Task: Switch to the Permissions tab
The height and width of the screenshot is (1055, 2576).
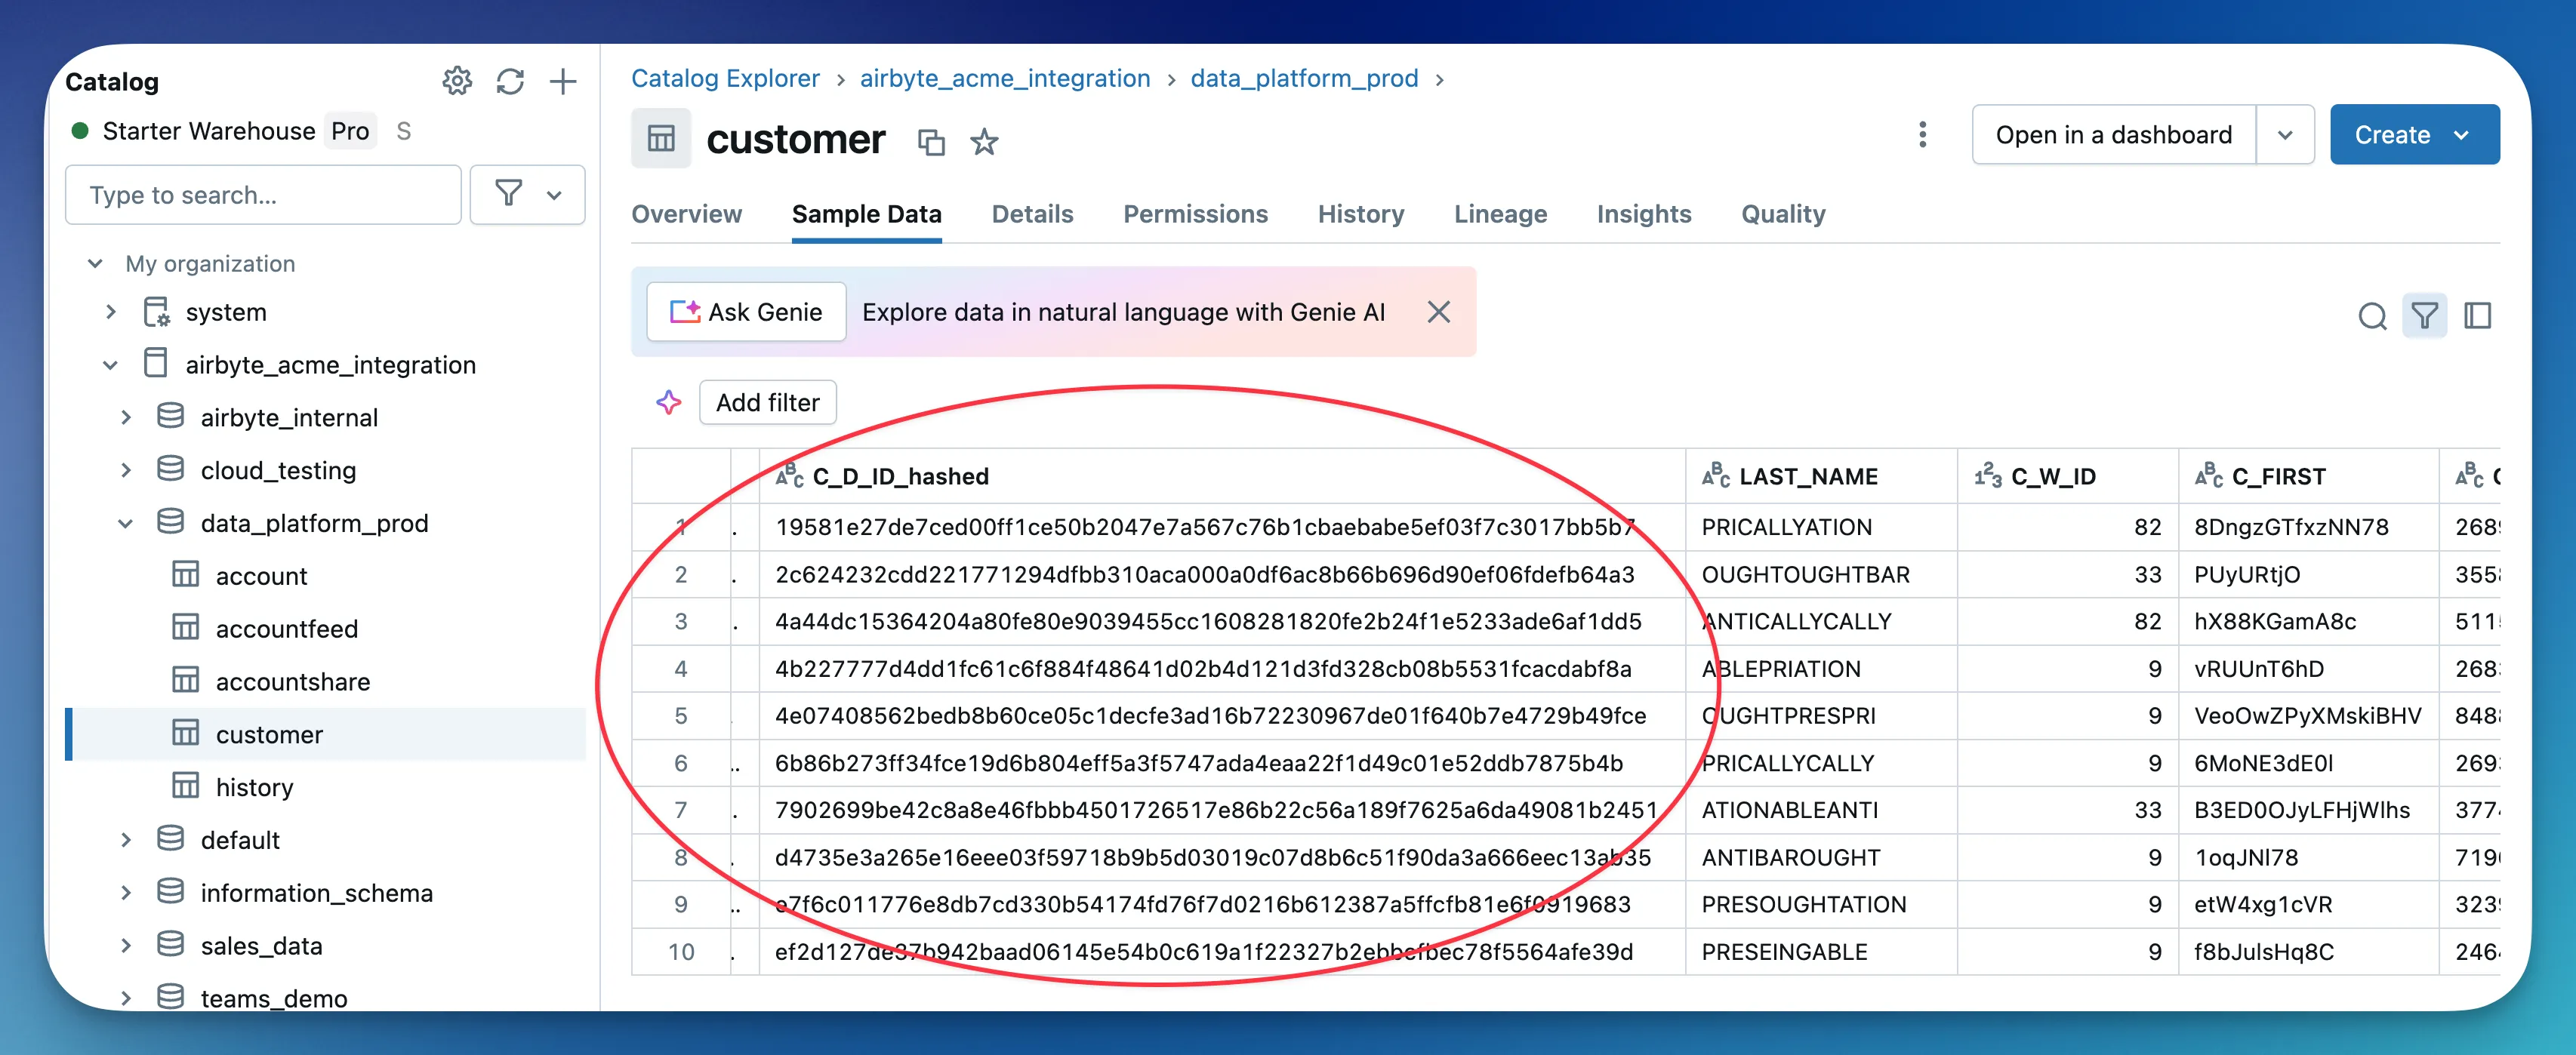Action: 1195,214
